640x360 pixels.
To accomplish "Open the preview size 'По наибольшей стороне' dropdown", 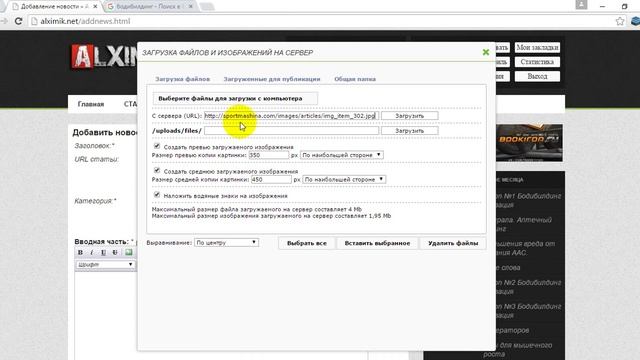I will point(342,155).
